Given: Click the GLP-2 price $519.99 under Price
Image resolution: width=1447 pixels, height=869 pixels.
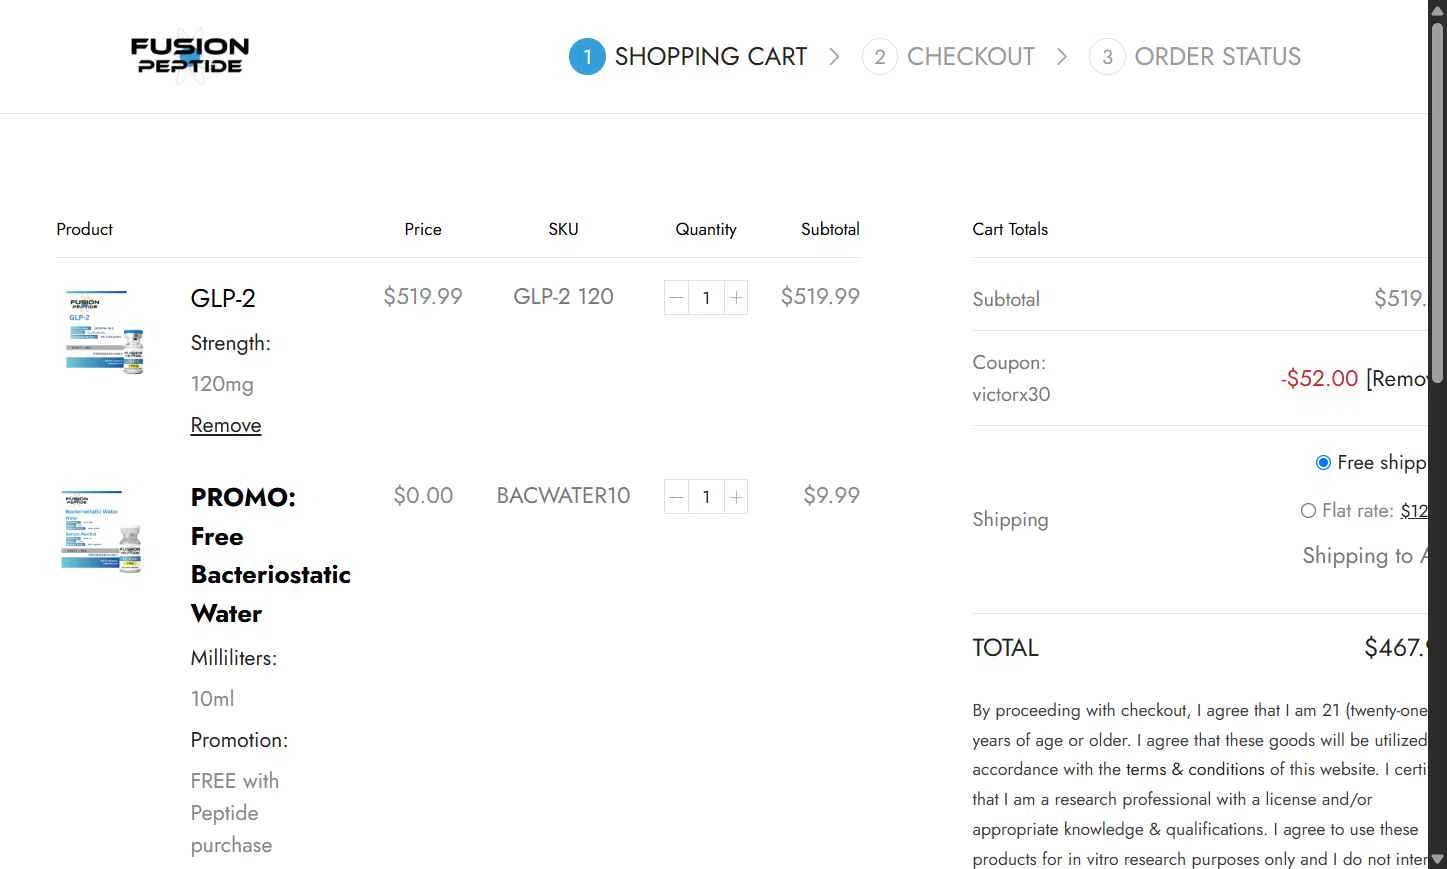Looking at the screenshot, I should coord(423,296).
